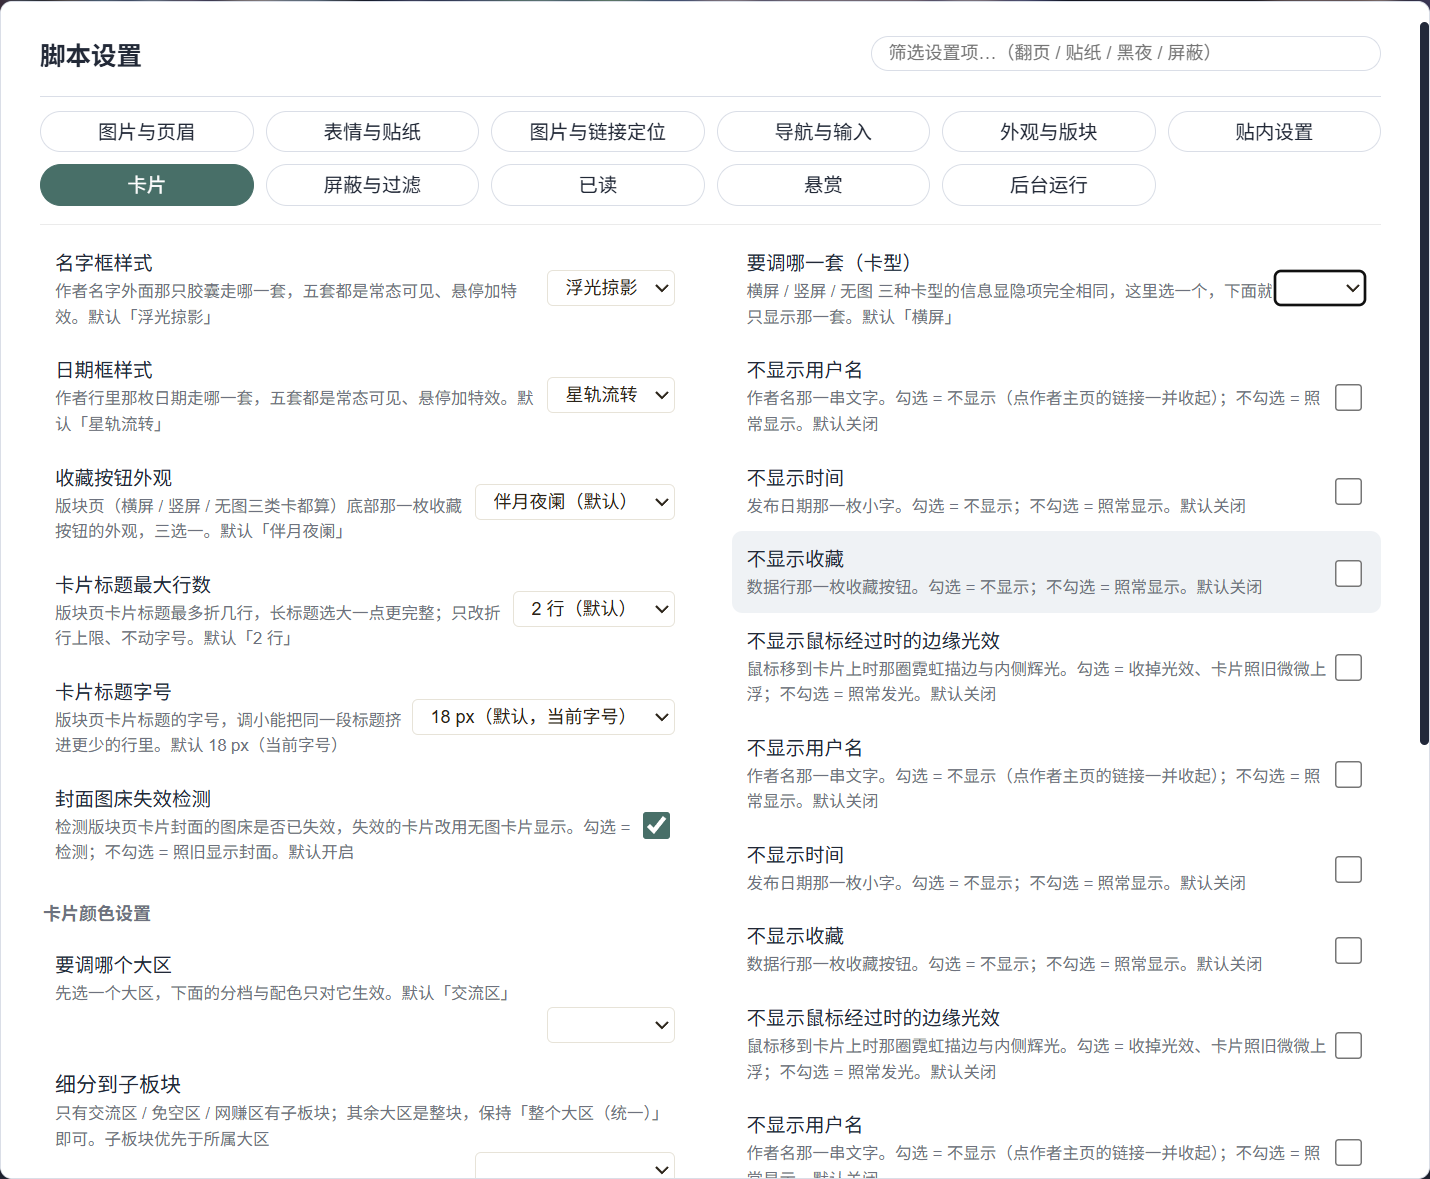Image resolution: width=1430 pixels, height=1179 pixels.
Task: Tick the first 不显示鼠标经过时的边缘光效 checkbox
Action: 1349,668
